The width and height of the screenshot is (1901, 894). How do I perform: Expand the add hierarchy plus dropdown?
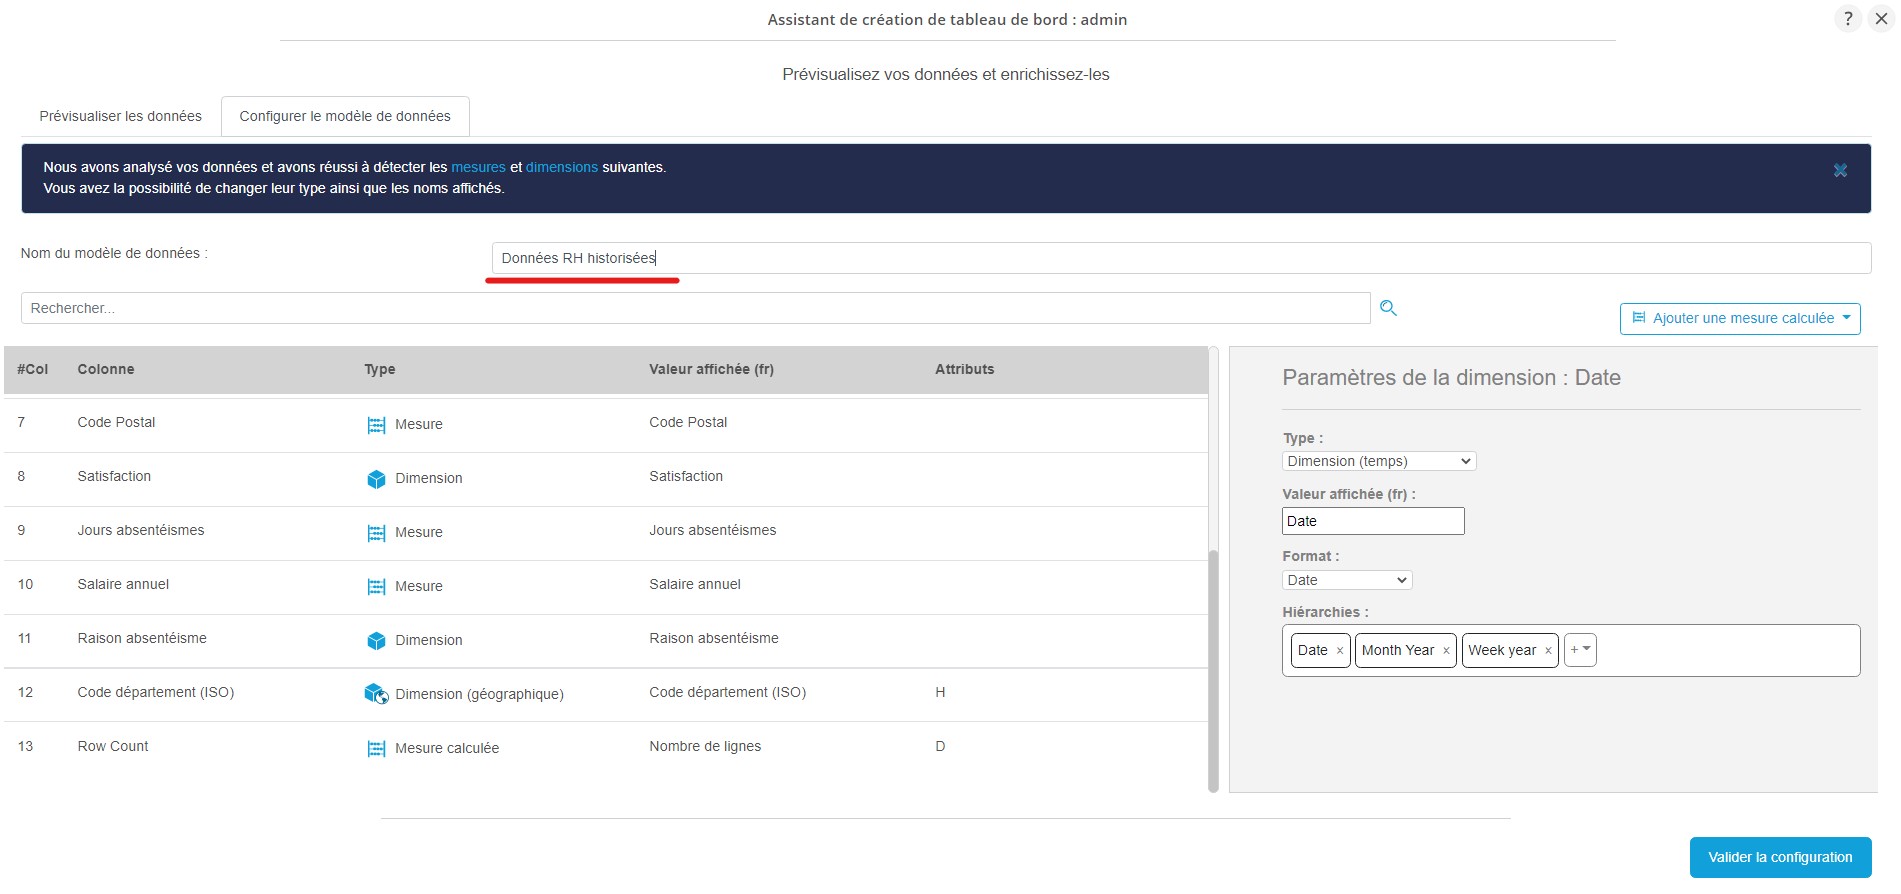click(1580, 650)
